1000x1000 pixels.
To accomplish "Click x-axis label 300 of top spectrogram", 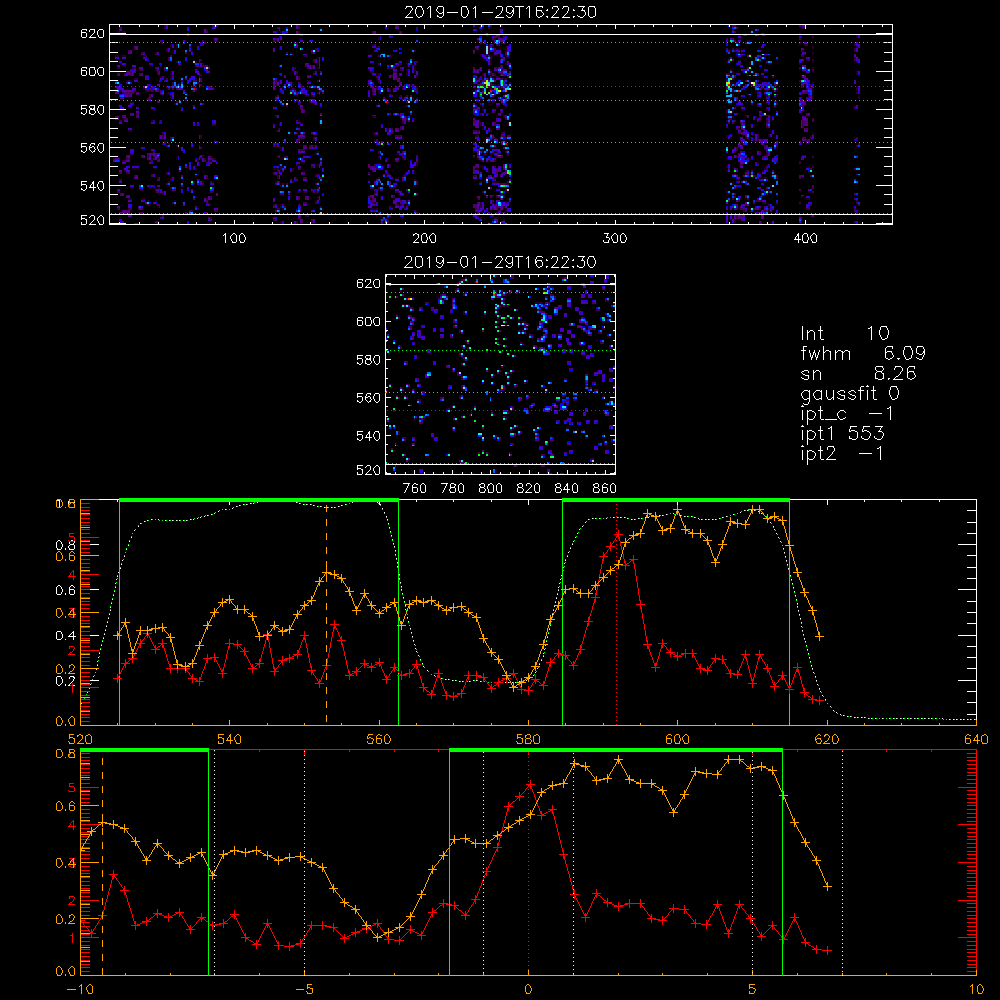I will tap(615, 239).
